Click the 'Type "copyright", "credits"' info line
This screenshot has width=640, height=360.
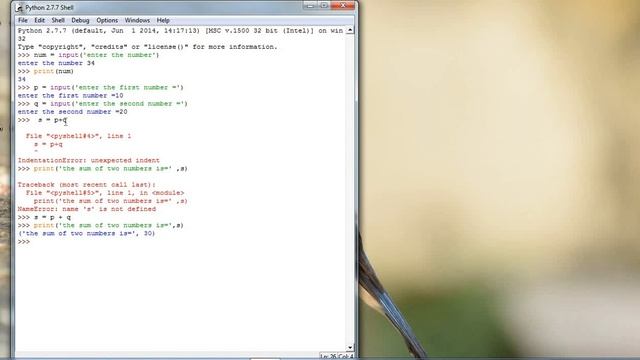click(x=147, y=47)
